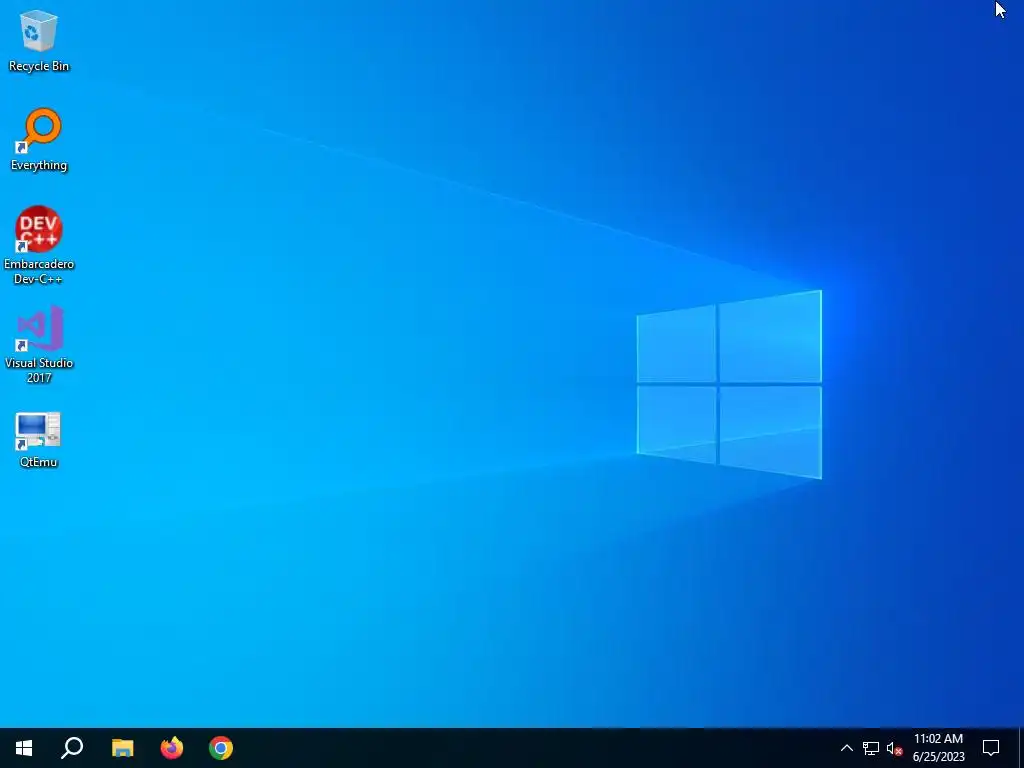1024x768 pixels.
Task: Open the Windows Start menu
Action: coord(24,748)
